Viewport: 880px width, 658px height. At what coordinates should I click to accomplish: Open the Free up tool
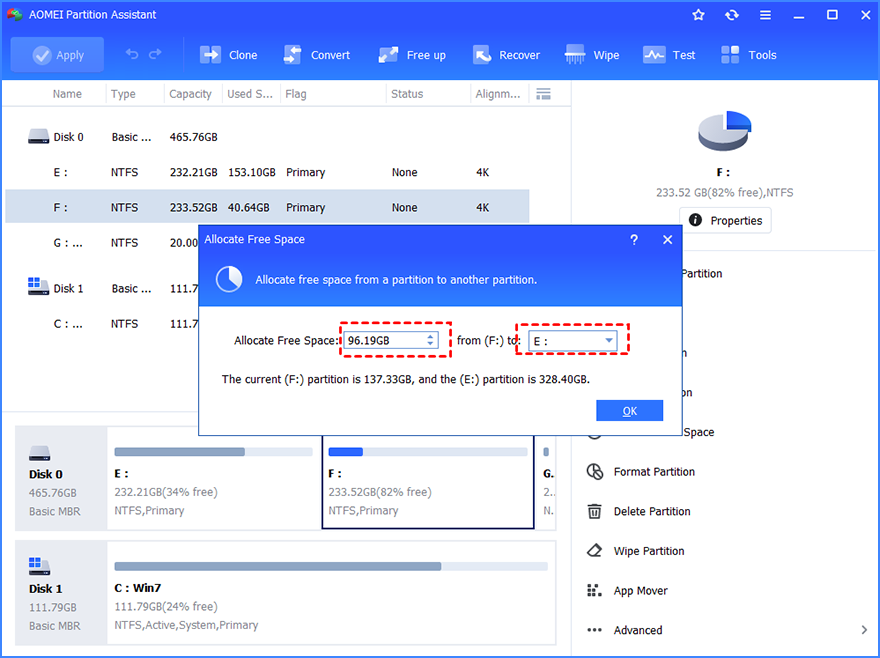[411, 55]
